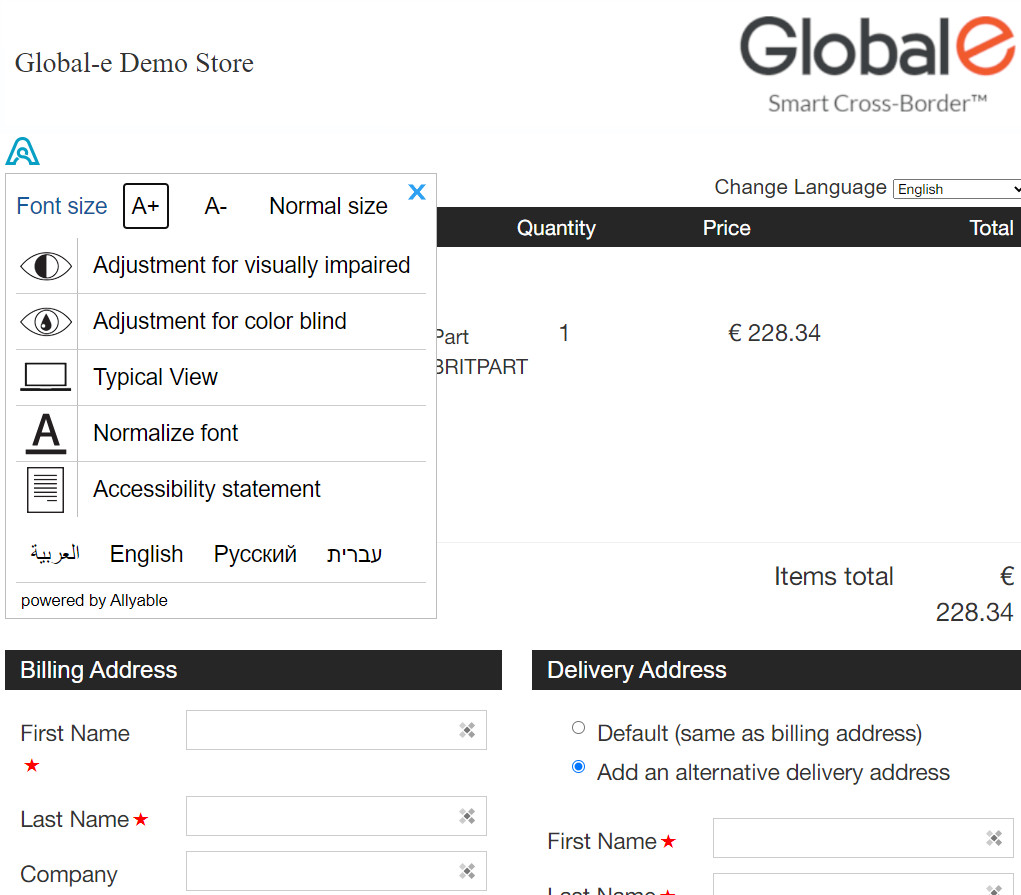Image resolution: width=1021 pixels, height=895 pixels.
Task: Click the Typical View laptop icon
Action: tap(46, 378)
